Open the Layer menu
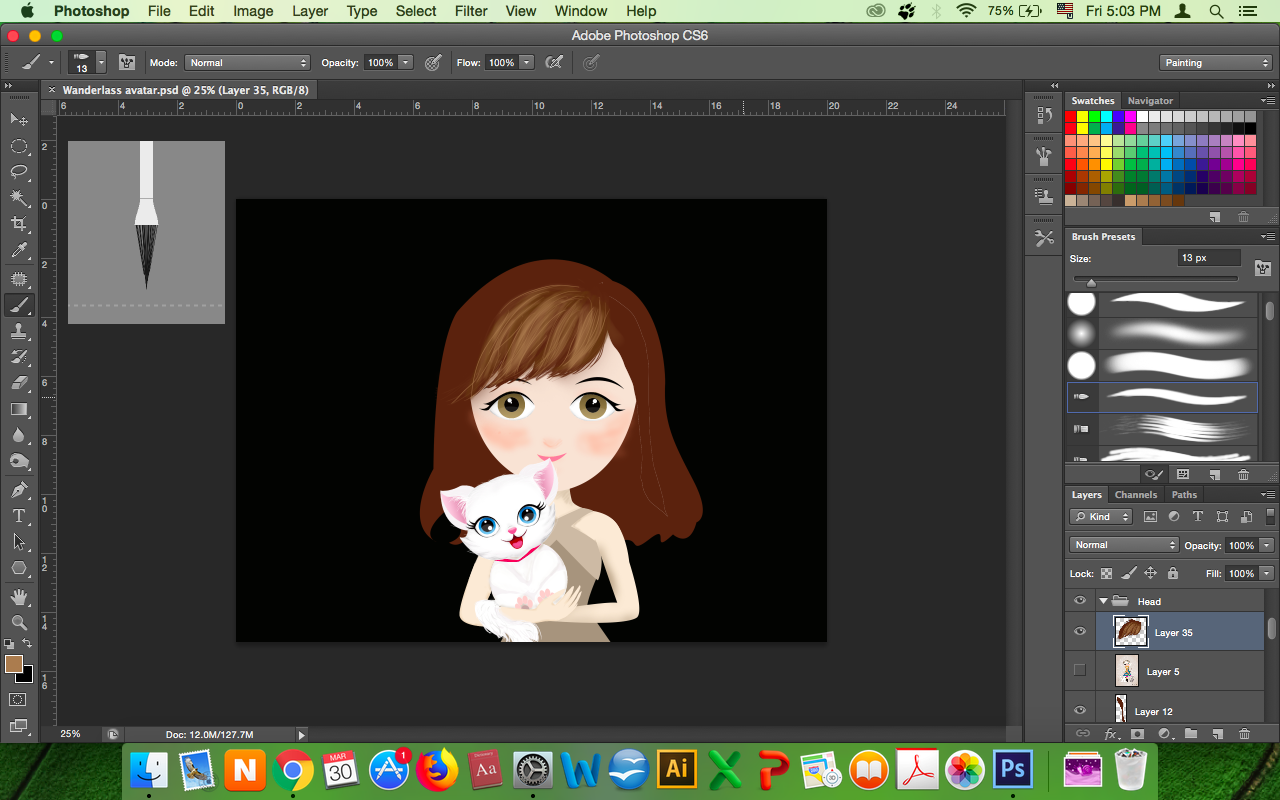Image resolution: width=1280 pixels, height=800 pixels. pyautogui.click(x=310, y=11)
